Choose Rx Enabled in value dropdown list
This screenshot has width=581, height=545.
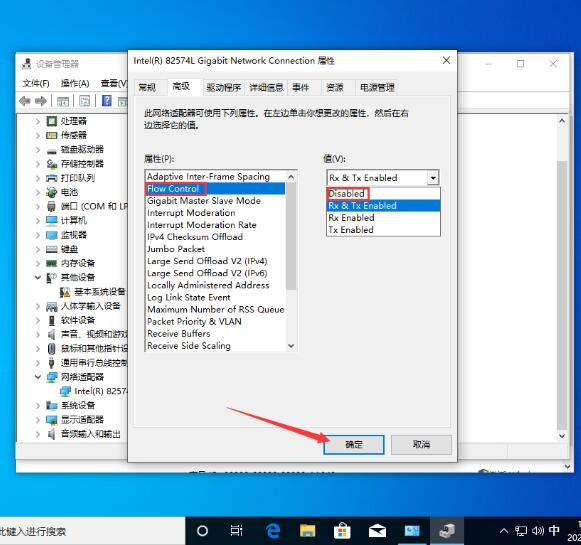pos(383,217)
